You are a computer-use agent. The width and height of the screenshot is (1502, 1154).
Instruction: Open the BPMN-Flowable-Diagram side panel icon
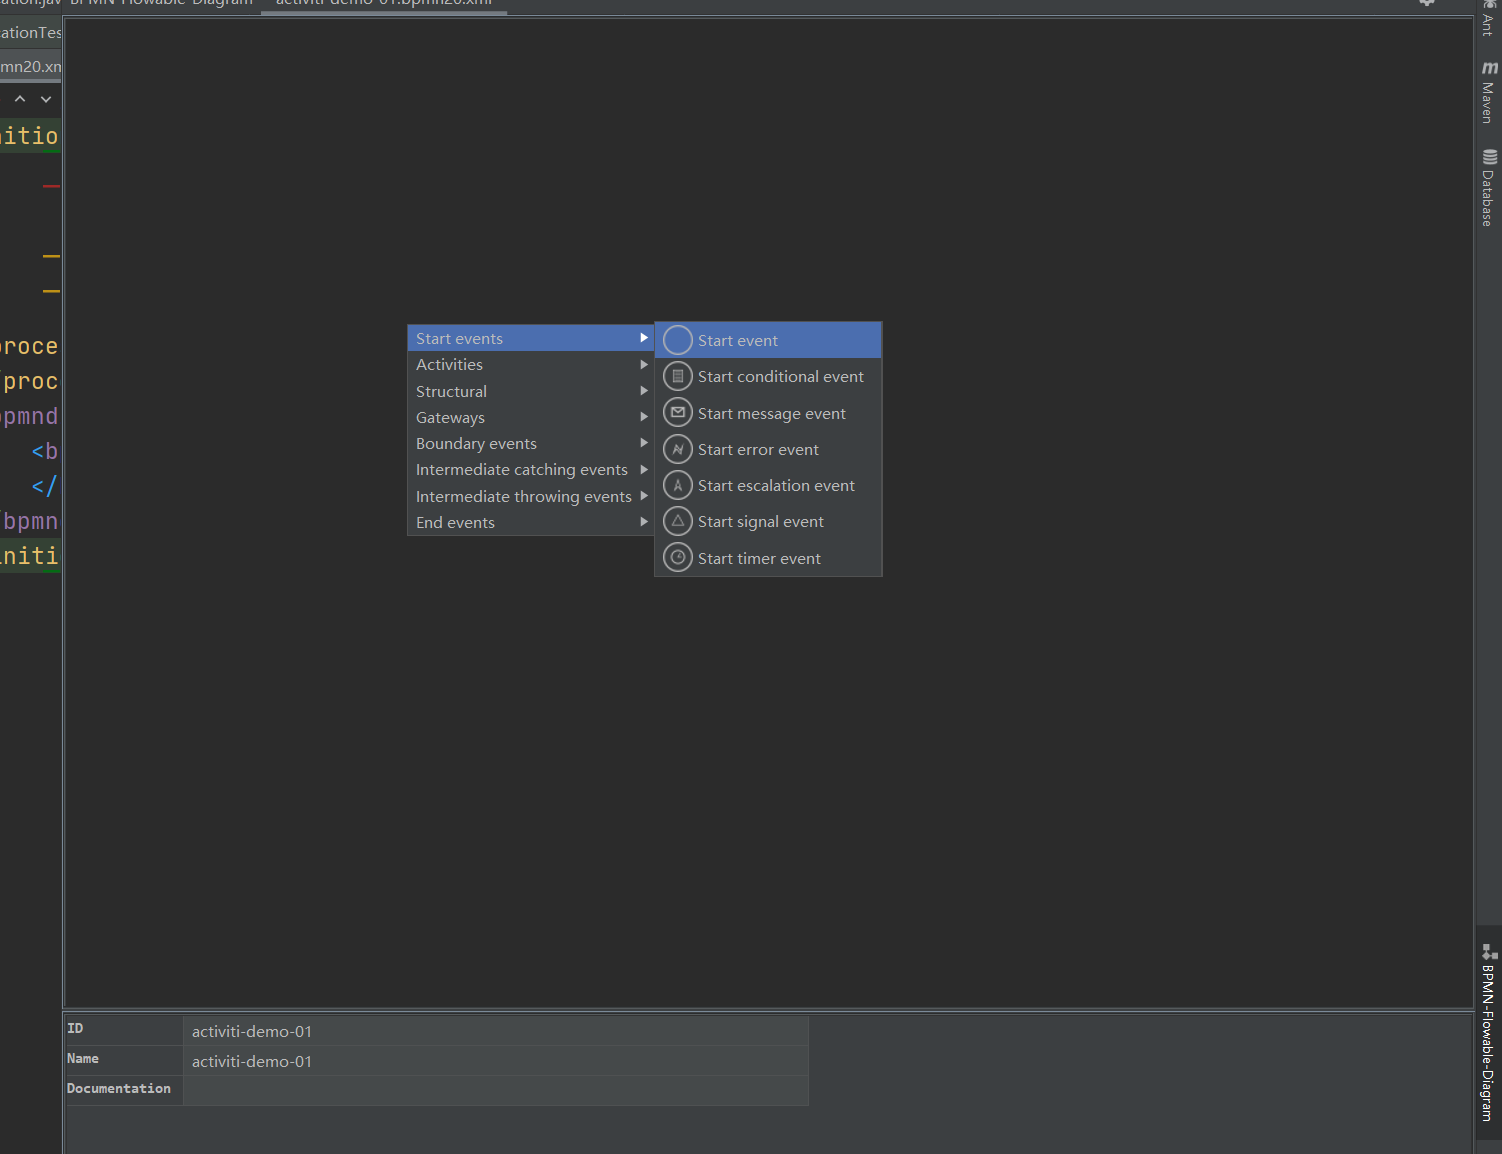(1489, 952)
